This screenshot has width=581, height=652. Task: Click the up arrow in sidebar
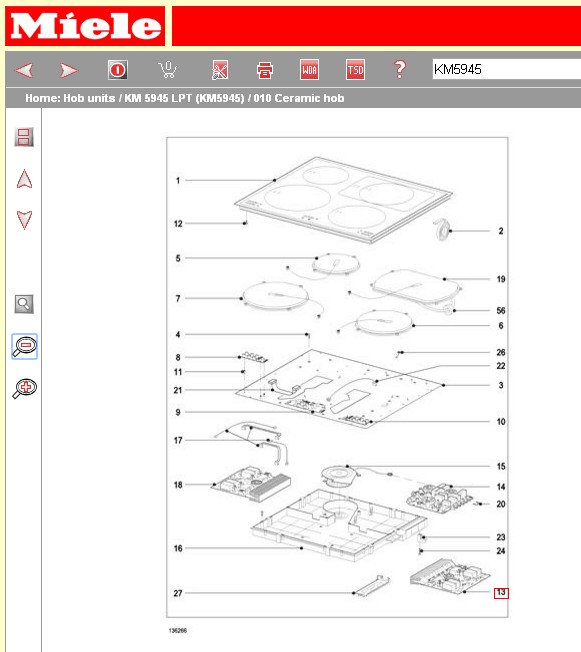tap(24, 179)
